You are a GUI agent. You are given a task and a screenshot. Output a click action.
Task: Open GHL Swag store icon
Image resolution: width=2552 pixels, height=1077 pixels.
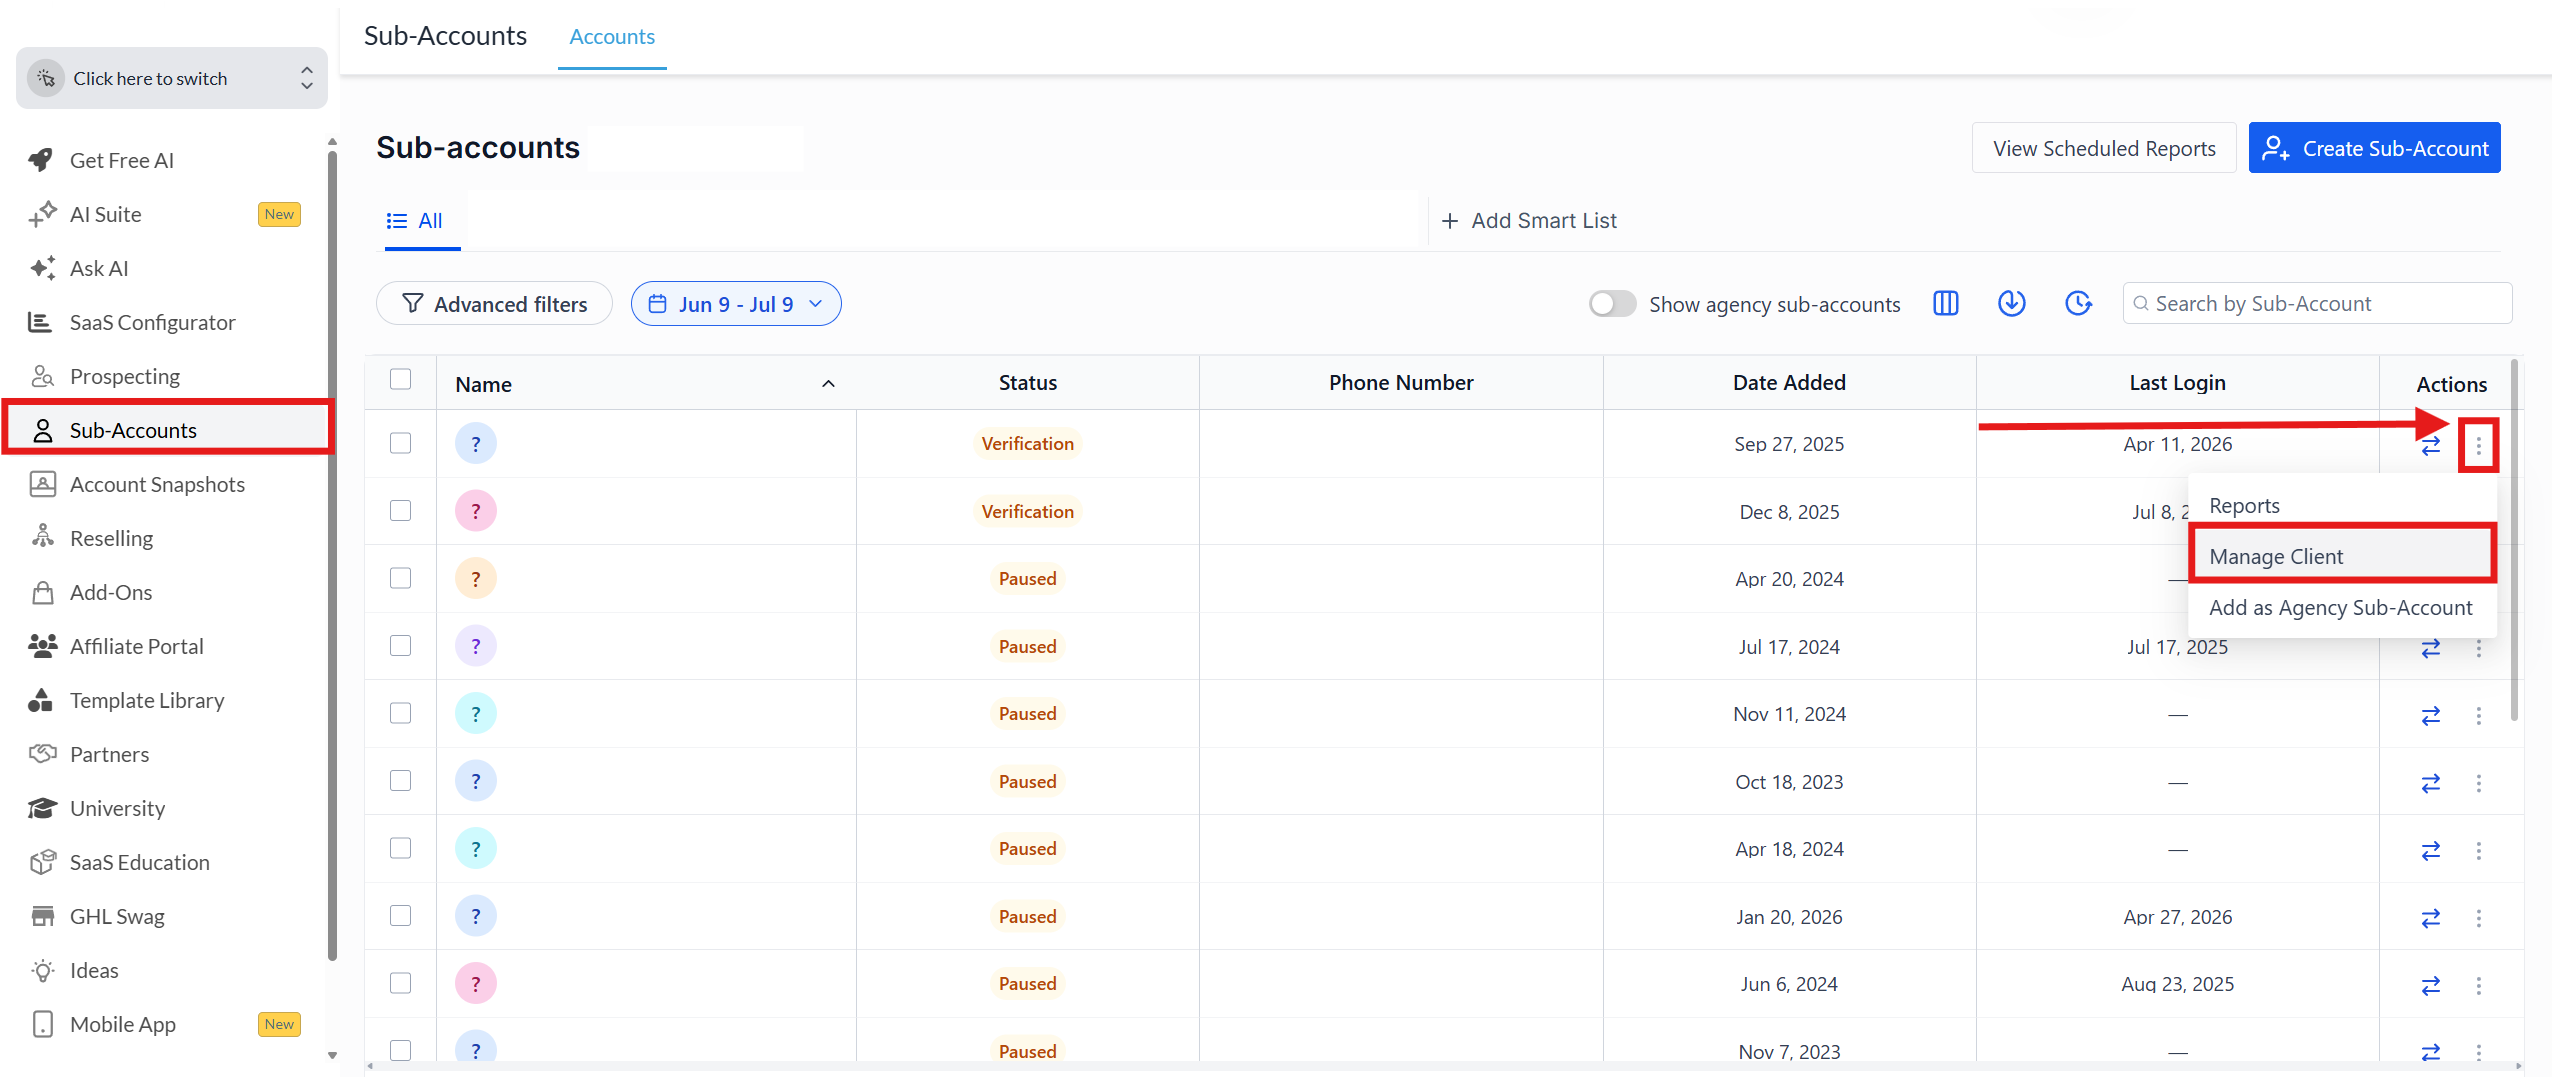pyautogui.click(x=41, y=916)
